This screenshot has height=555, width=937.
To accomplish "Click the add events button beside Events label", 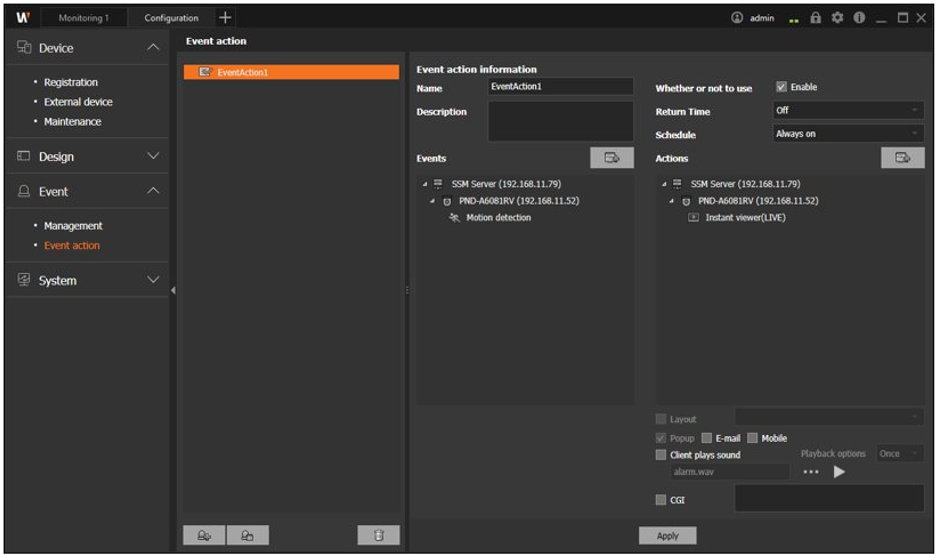I will [x=611, y=158].
